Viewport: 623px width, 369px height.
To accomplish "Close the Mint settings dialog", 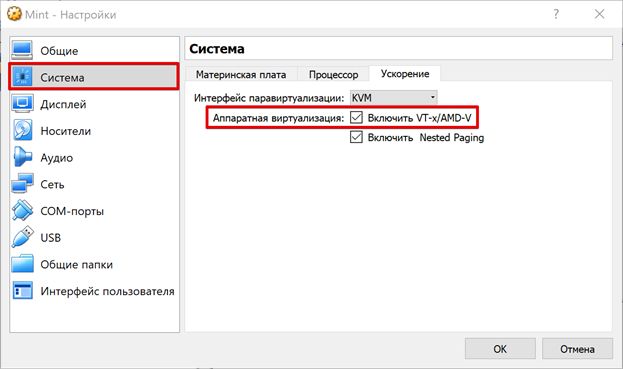I will pos(600,14).
